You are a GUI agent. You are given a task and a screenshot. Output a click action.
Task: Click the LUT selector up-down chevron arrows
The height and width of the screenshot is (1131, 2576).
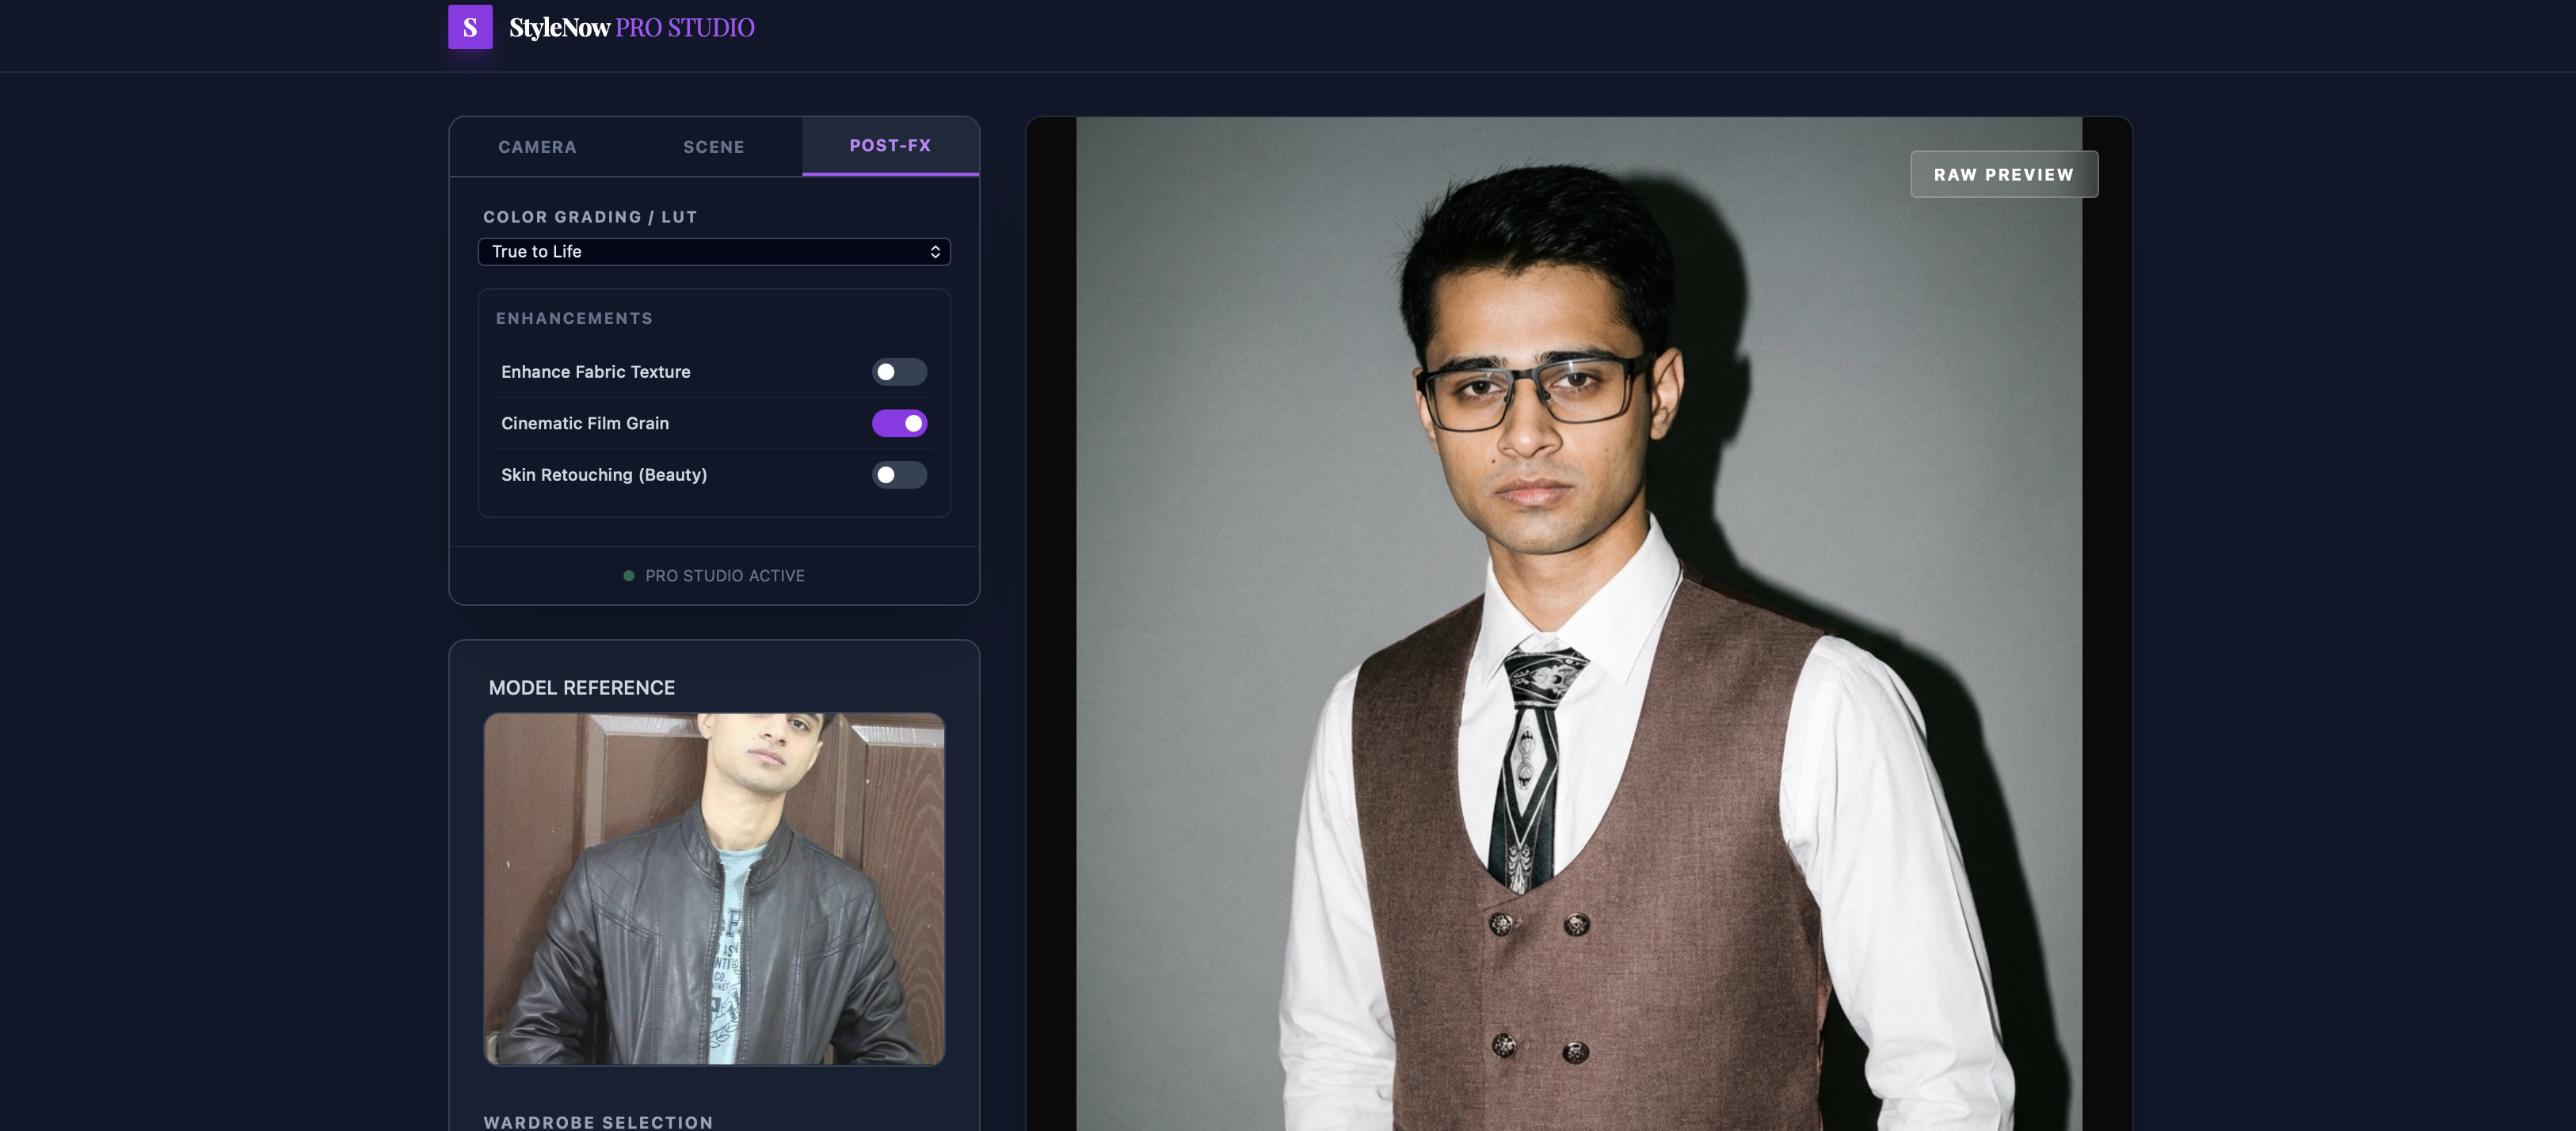(935, 252)
